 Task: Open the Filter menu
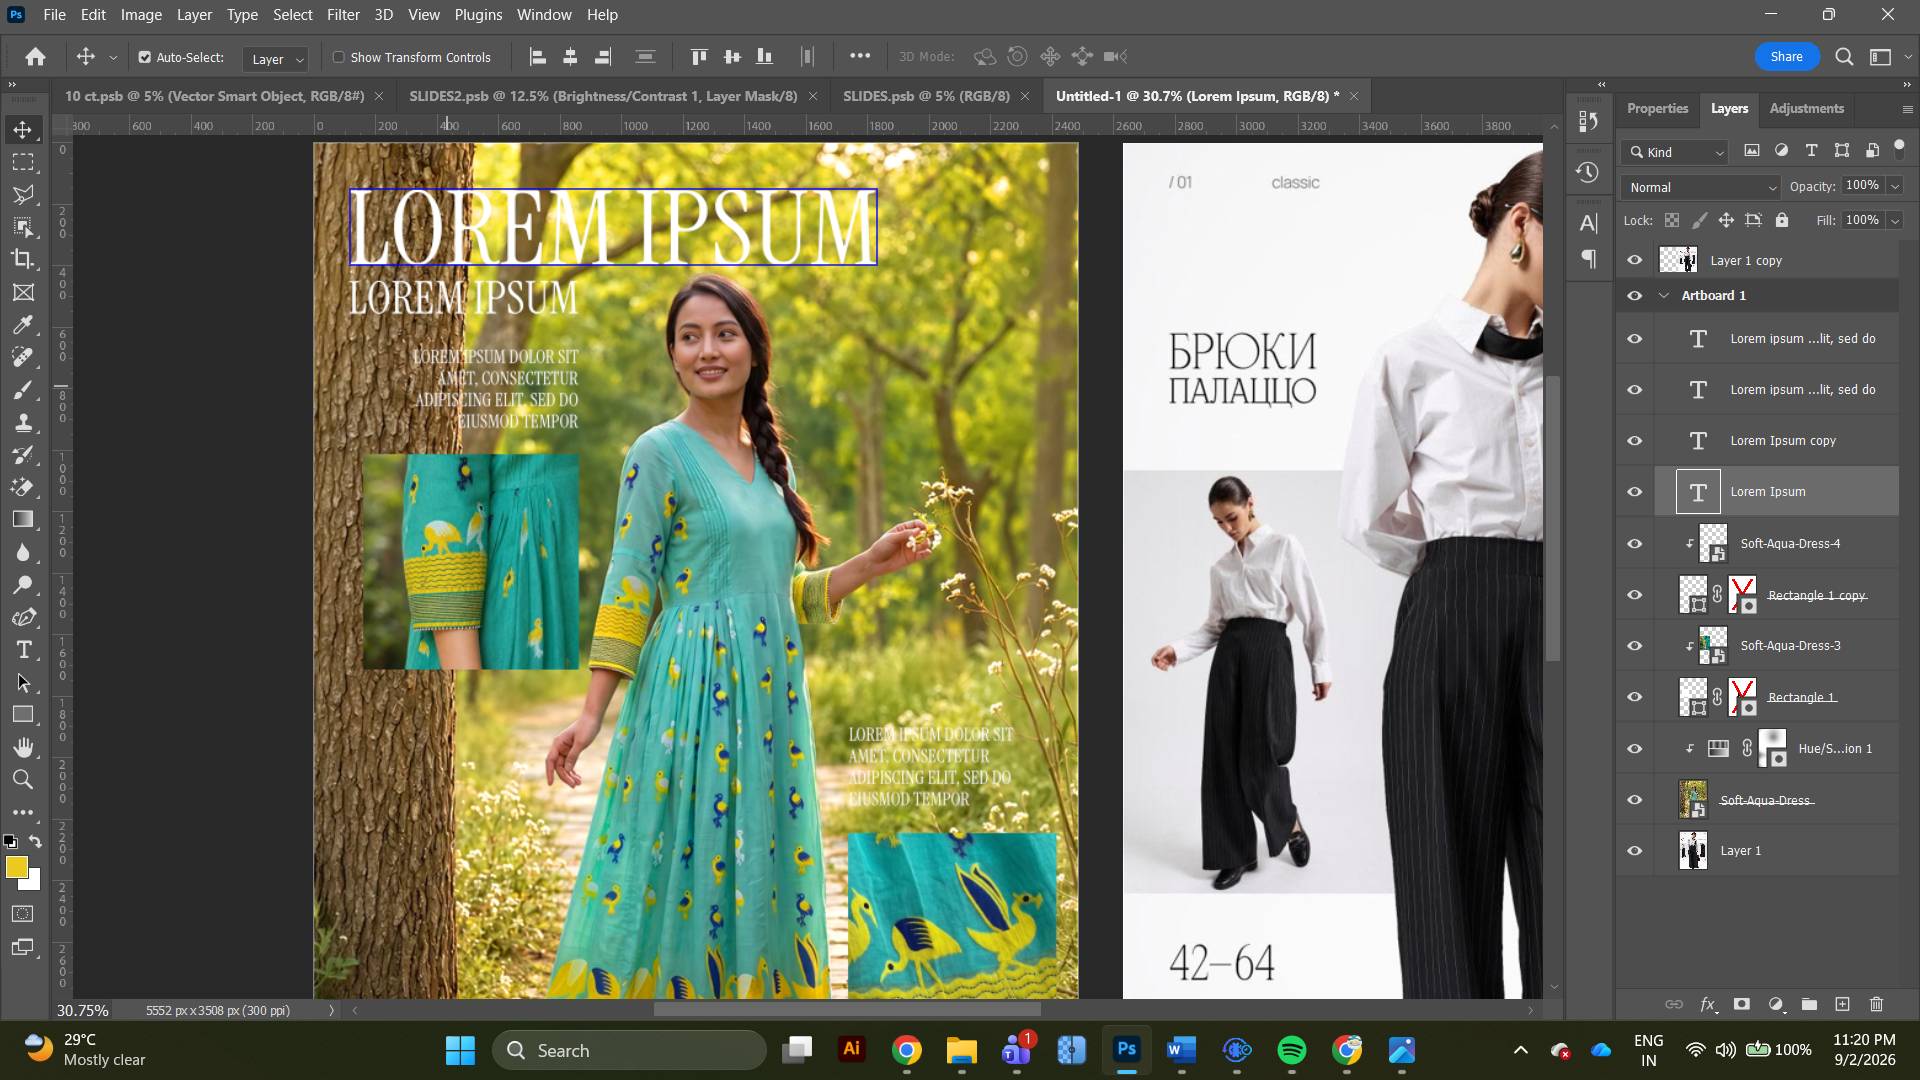tap(343, 15)
